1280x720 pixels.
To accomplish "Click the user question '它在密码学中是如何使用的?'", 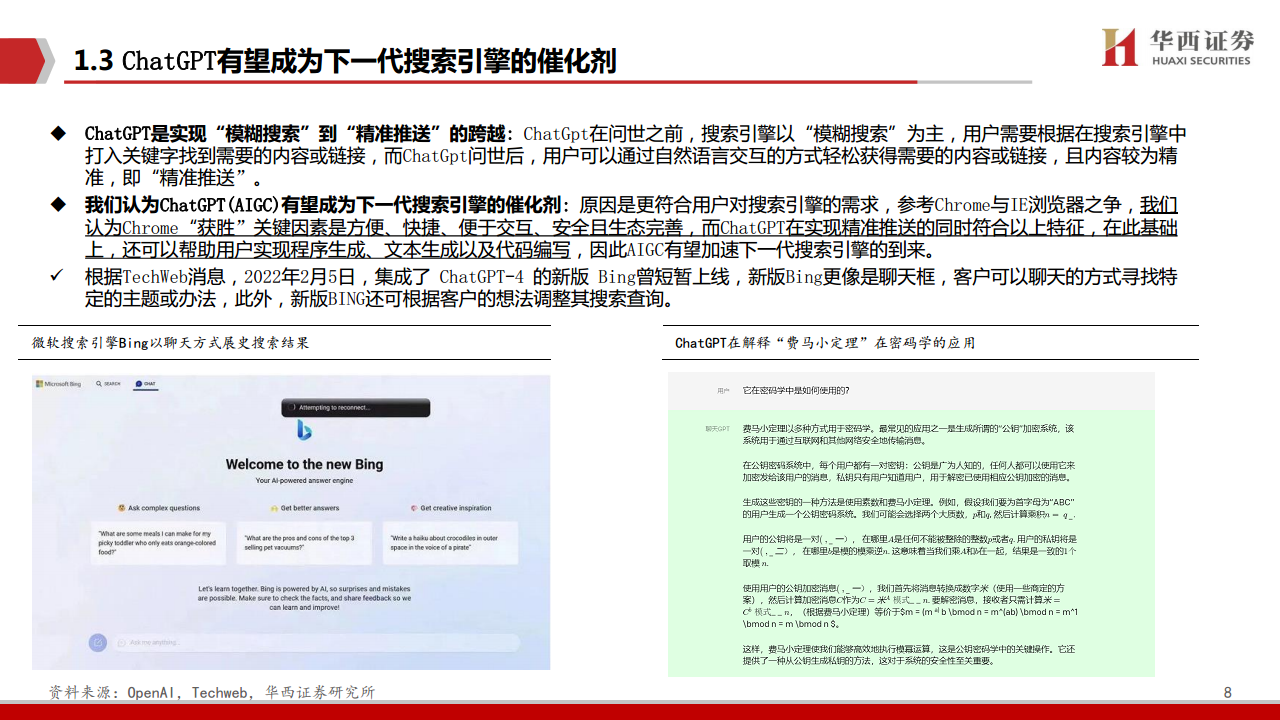I will tap(796, 390).
